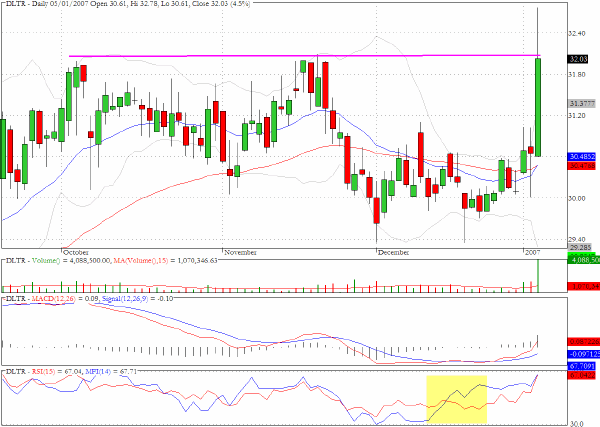This screenshot has height=427, width=600.
Task: Click the yellow highlighted RSI divergence region
Action: pyautogui.click(x=457, y=399)
